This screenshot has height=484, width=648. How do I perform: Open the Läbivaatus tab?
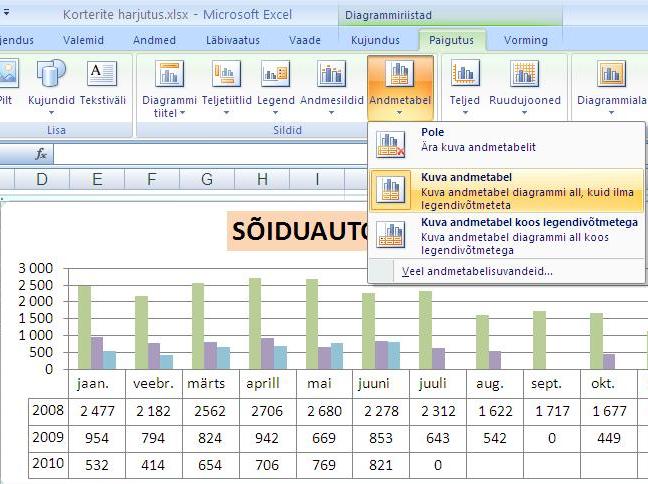pyautogui.click(x=233, y=40)
